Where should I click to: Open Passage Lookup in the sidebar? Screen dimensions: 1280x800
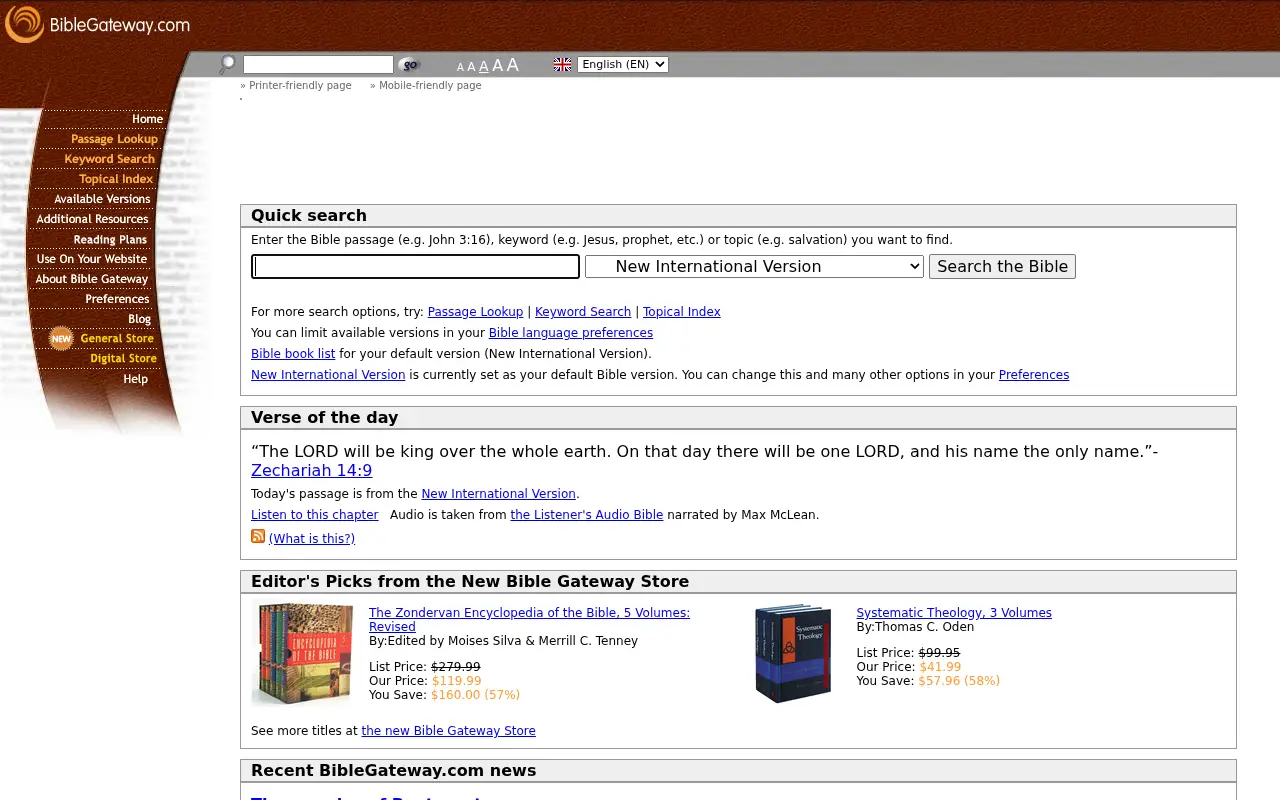click(114, 139)
